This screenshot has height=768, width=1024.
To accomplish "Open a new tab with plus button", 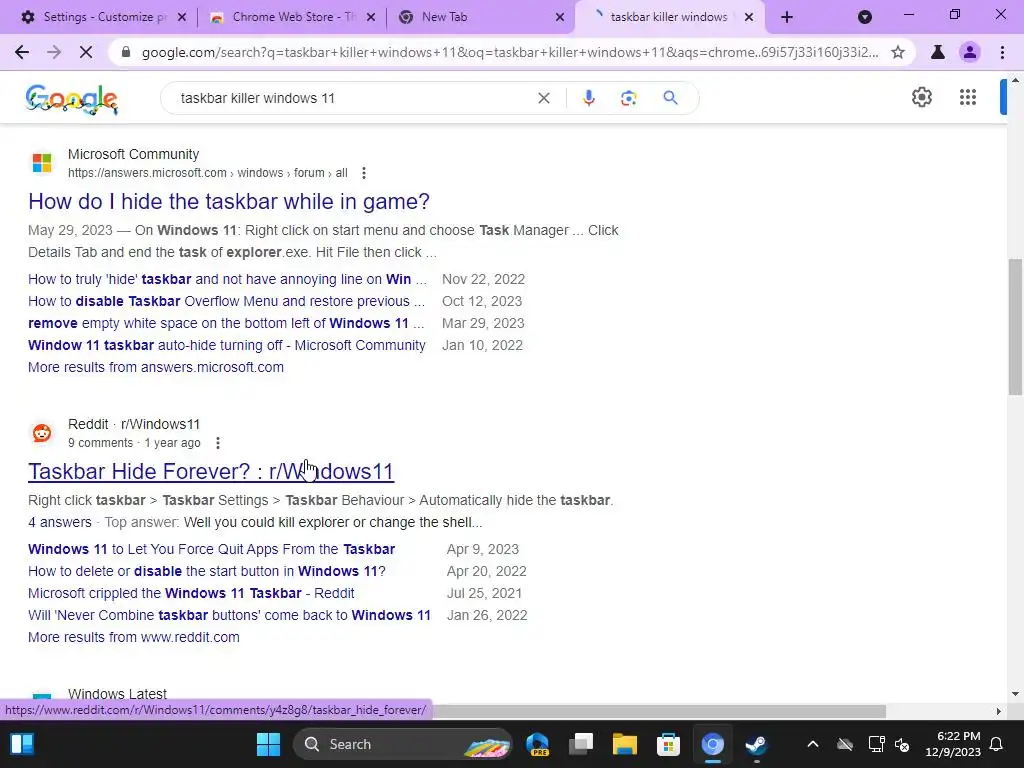I will (x=787, y=17).
